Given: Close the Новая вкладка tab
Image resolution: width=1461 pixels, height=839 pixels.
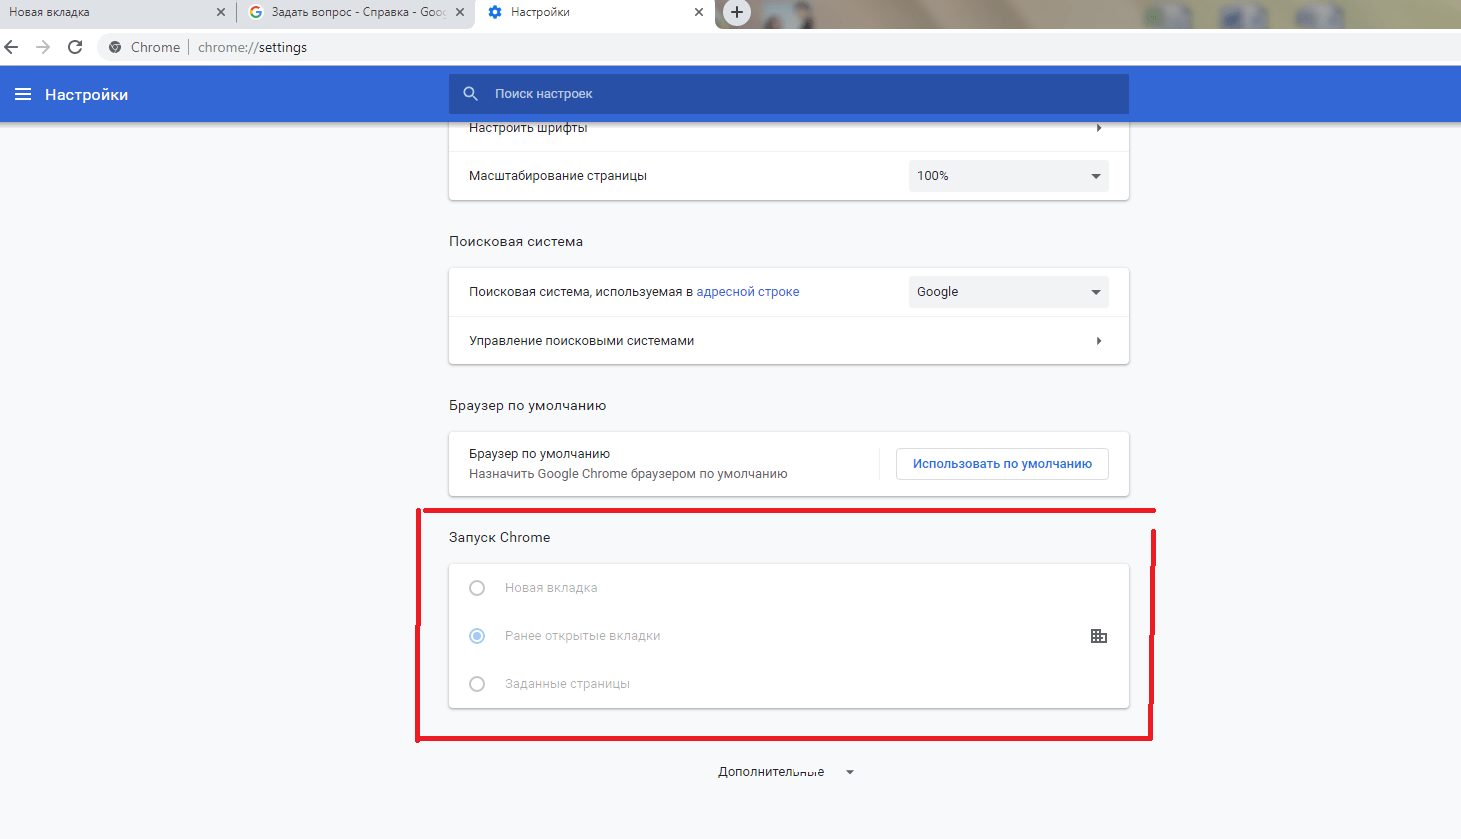Looking at the screenshot, I should pyautogui.click(x=221, y=12).
